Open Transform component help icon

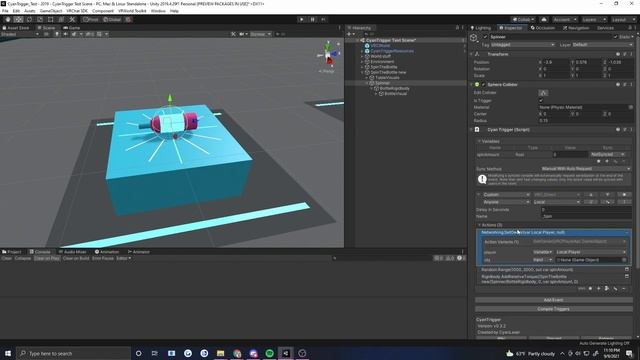point(618,54)
